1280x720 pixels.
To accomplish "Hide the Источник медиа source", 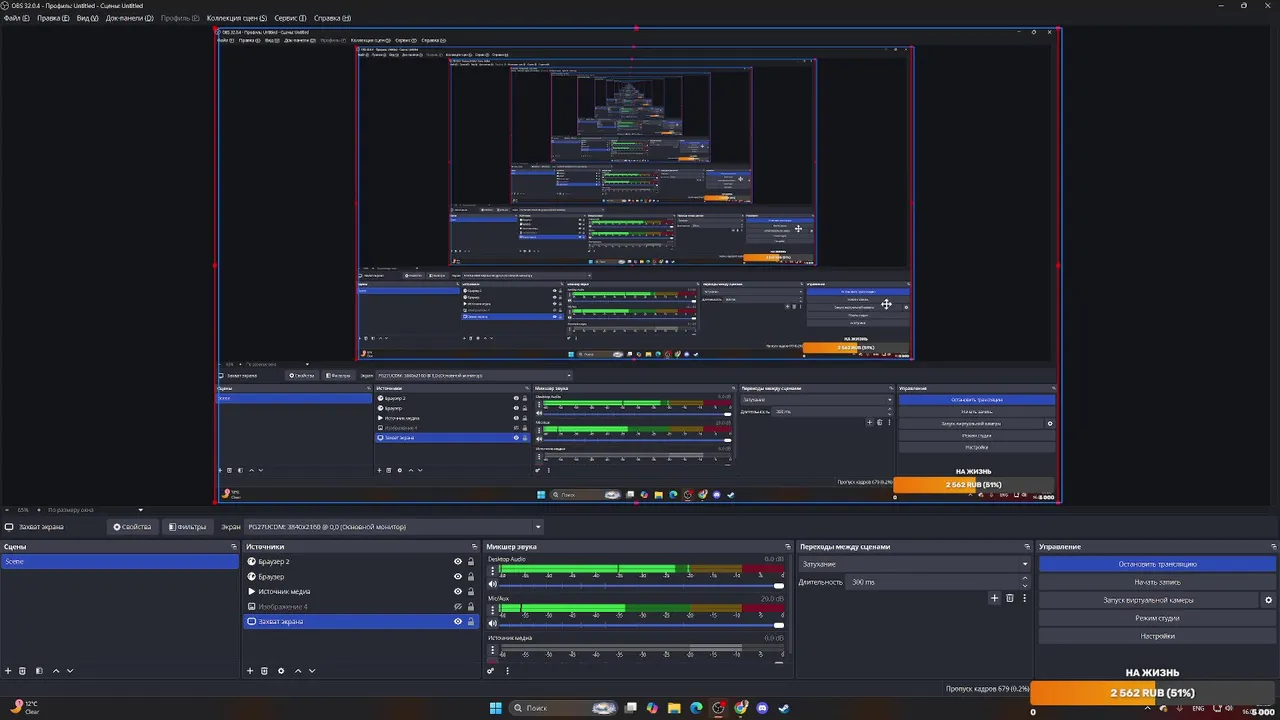I will 458,591.
